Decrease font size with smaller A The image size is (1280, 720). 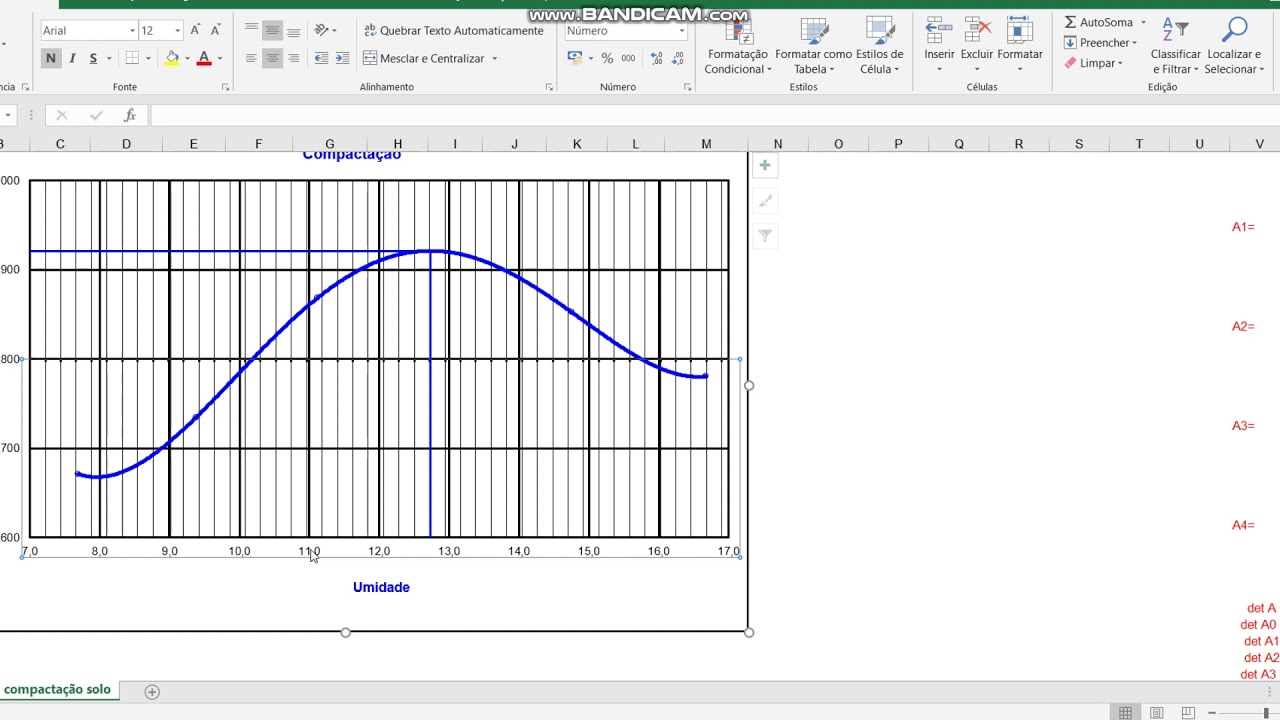pyautogui.click(x=215, y=31)
